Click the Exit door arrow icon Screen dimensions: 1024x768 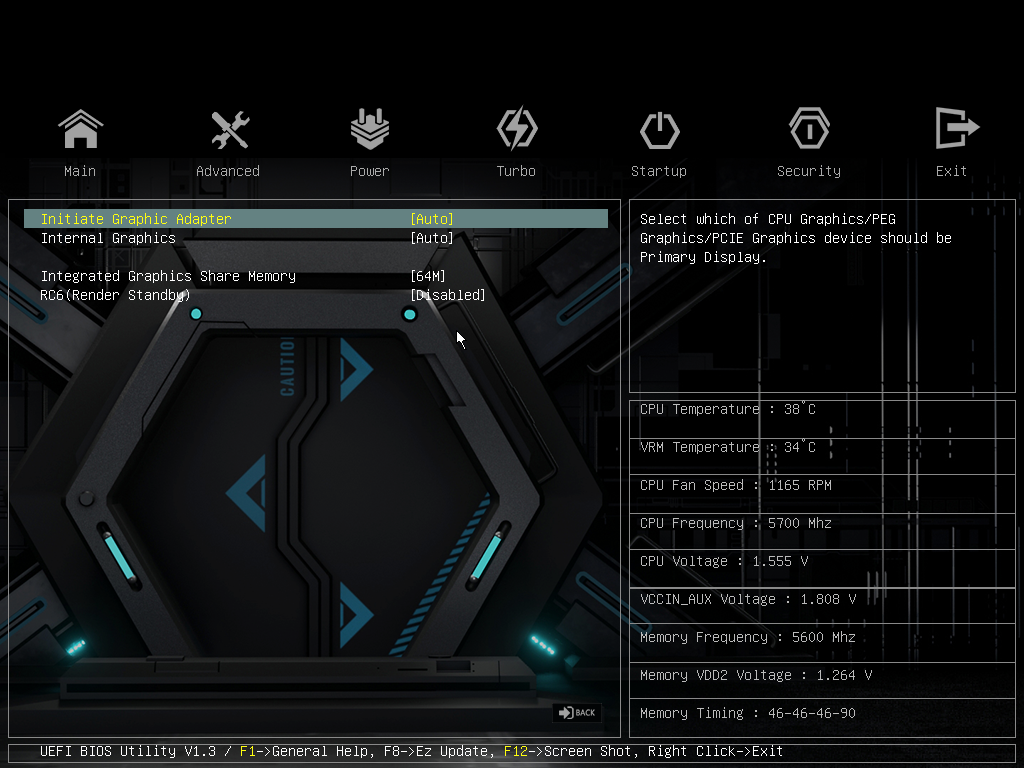[x=957, y=127]
